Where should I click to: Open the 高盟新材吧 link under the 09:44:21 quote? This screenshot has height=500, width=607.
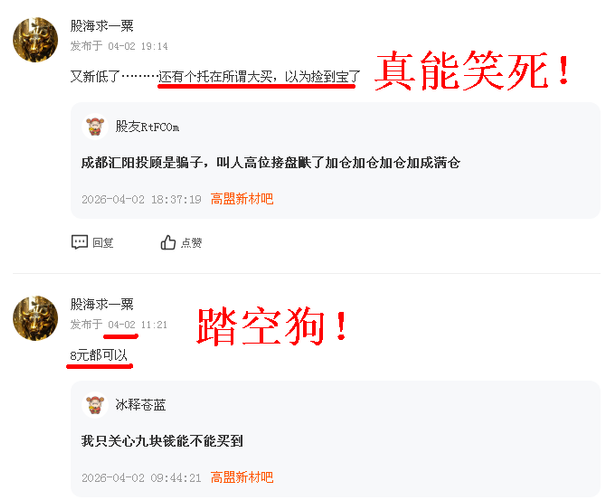click(242, 477)
